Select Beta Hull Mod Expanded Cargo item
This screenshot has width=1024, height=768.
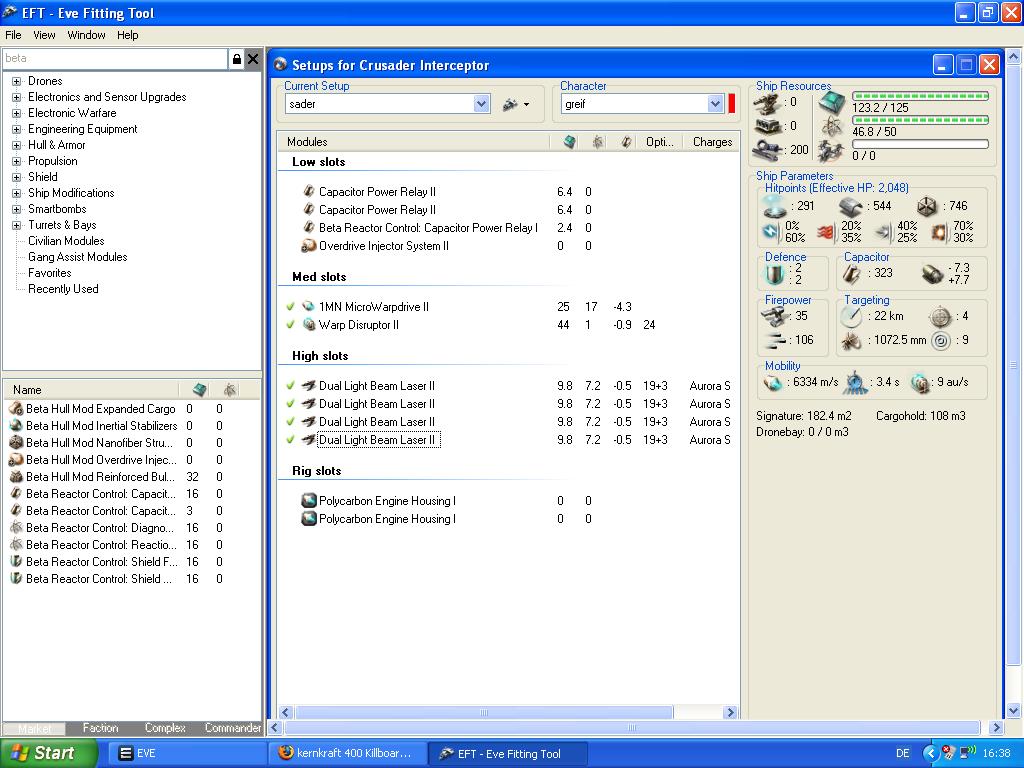[x=101, y=409]
